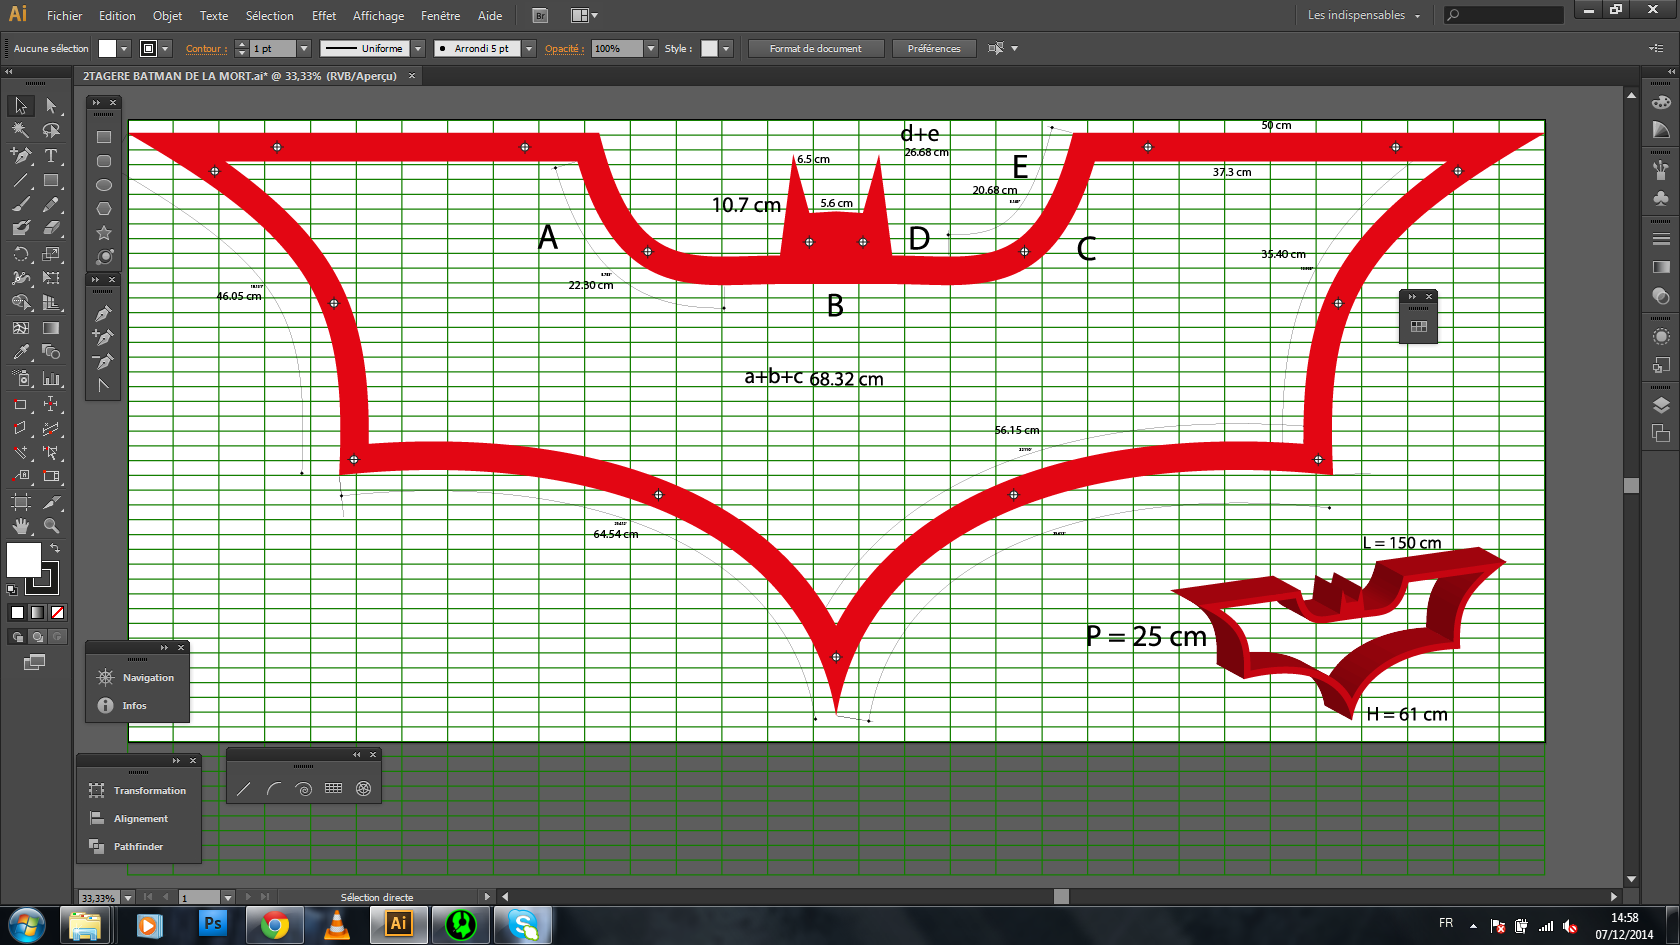Select the Gradient tool in the toolbox

pyautogui.click(x=51, y=328)
